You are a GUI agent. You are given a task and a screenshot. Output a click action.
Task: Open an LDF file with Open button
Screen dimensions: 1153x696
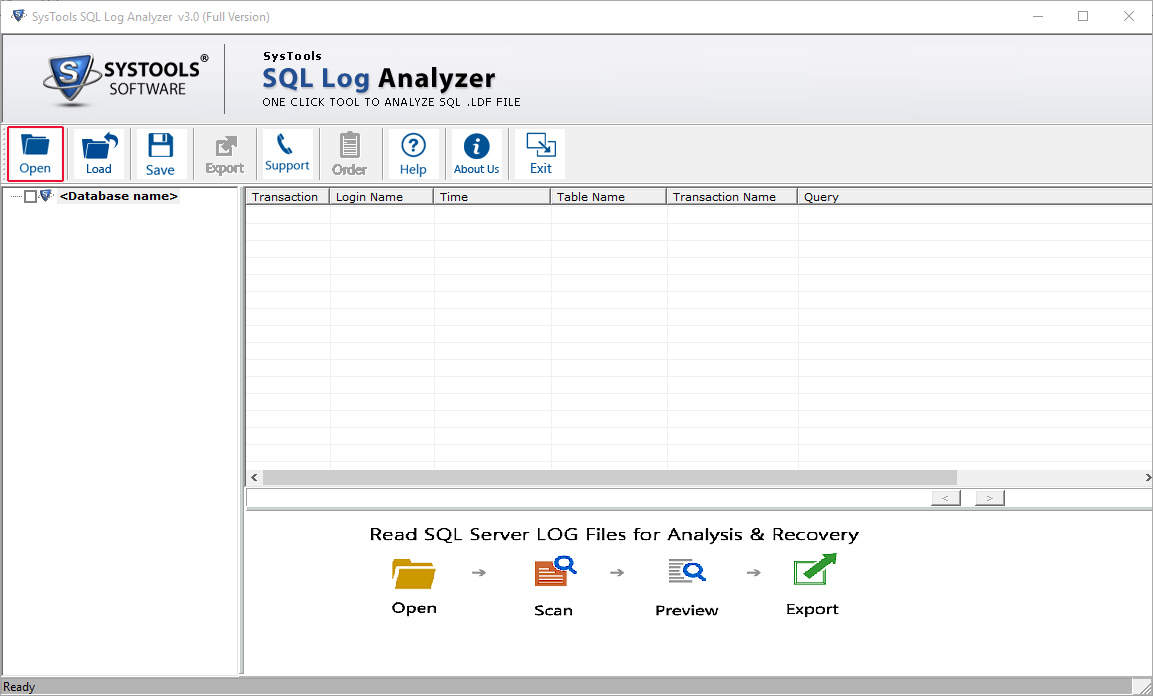[x=35, y=154]
